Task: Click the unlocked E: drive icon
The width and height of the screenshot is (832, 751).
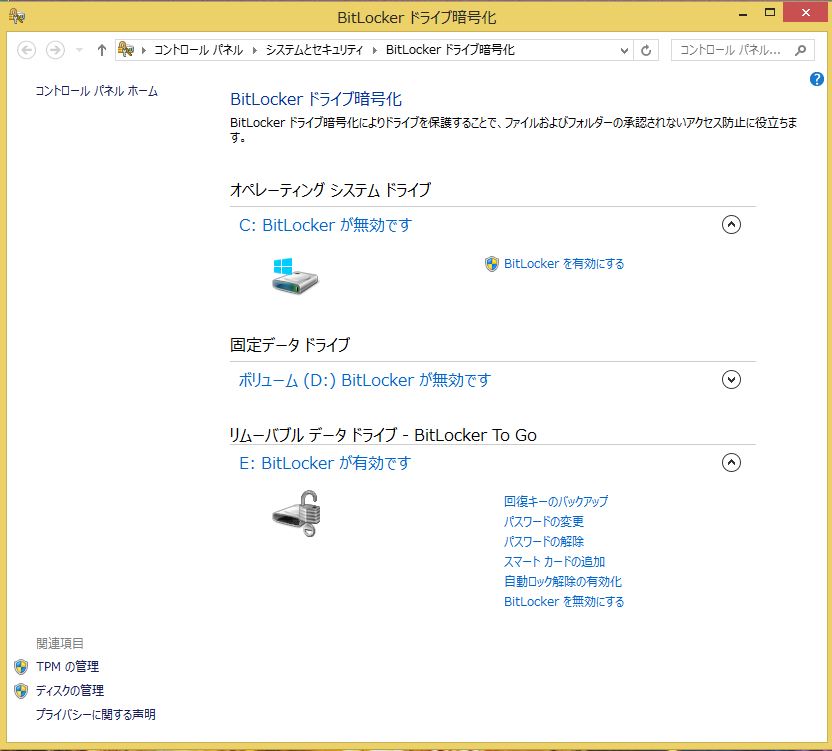Action: [297, 513]
